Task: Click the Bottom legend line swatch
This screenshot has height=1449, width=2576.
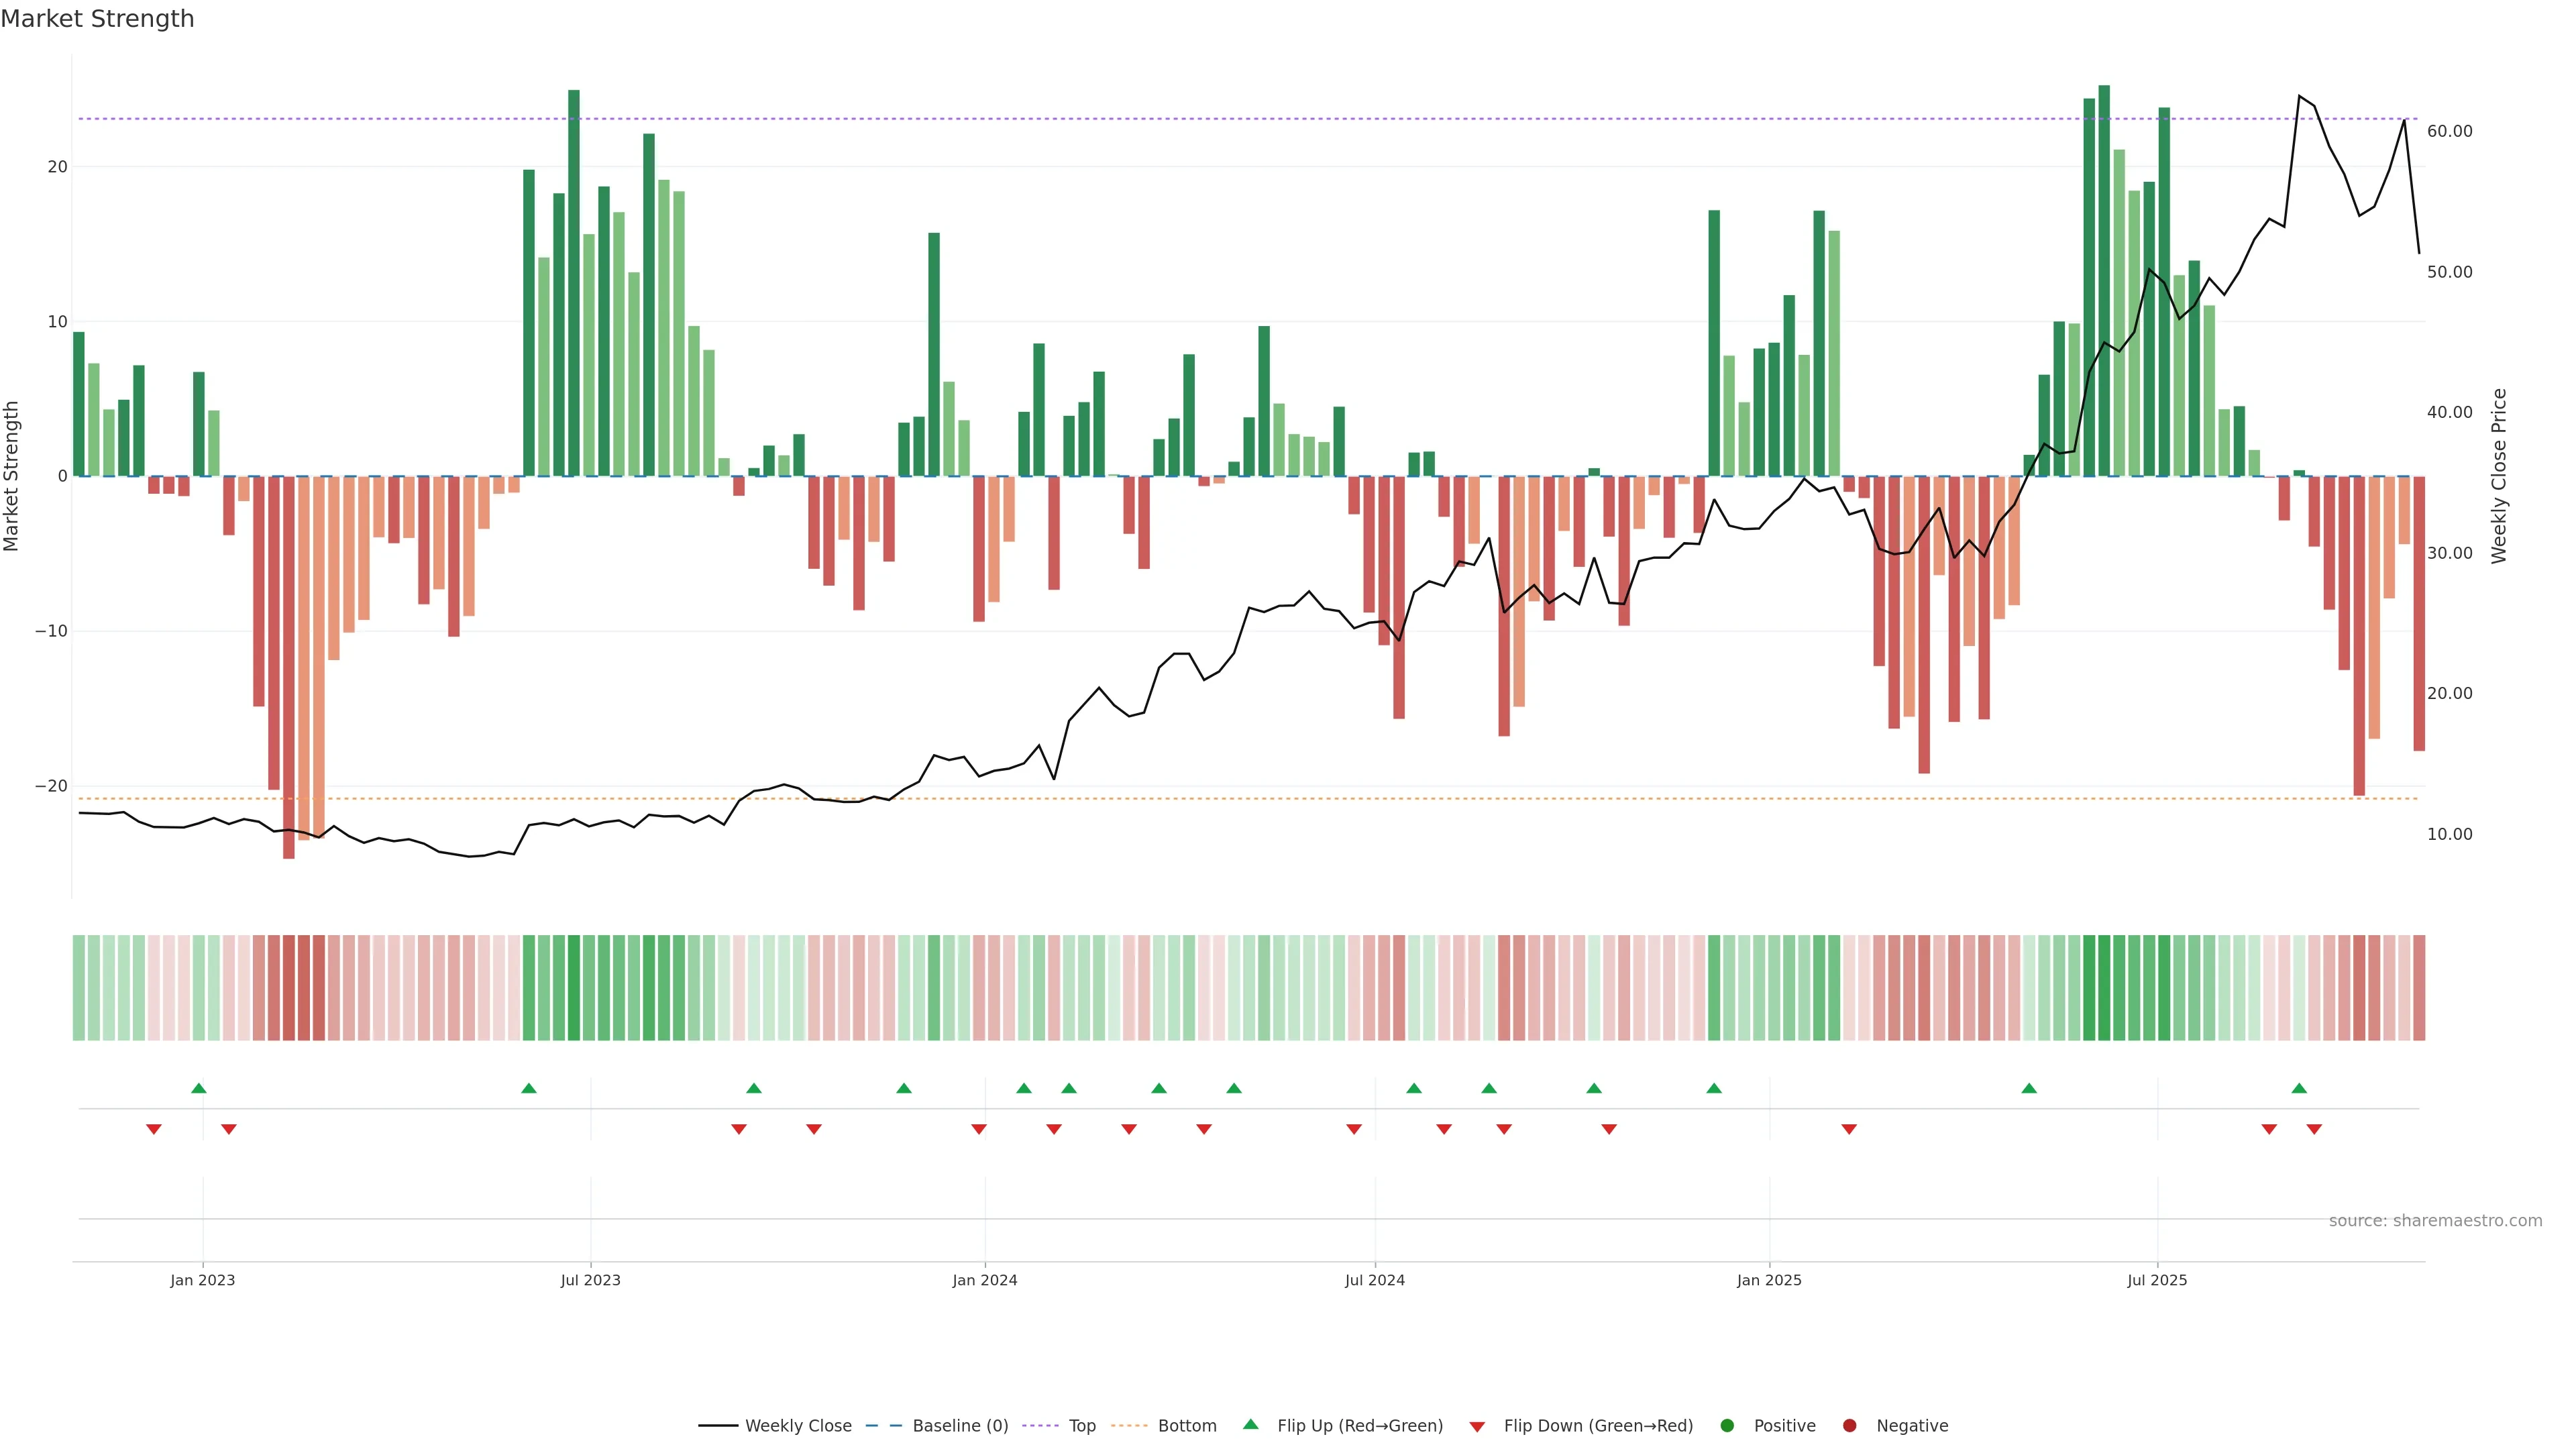Action: tap(1129, 1425)
